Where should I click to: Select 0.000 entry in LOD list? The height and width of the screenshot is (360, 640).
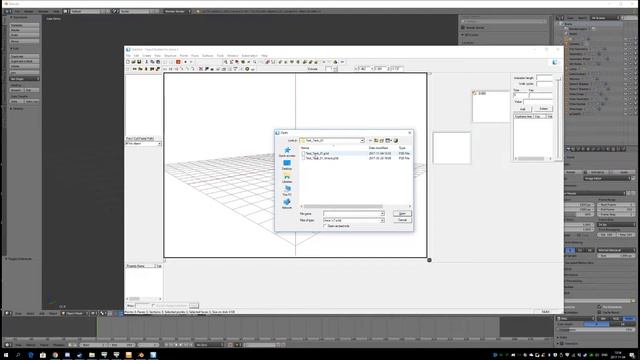pos(482,93)
